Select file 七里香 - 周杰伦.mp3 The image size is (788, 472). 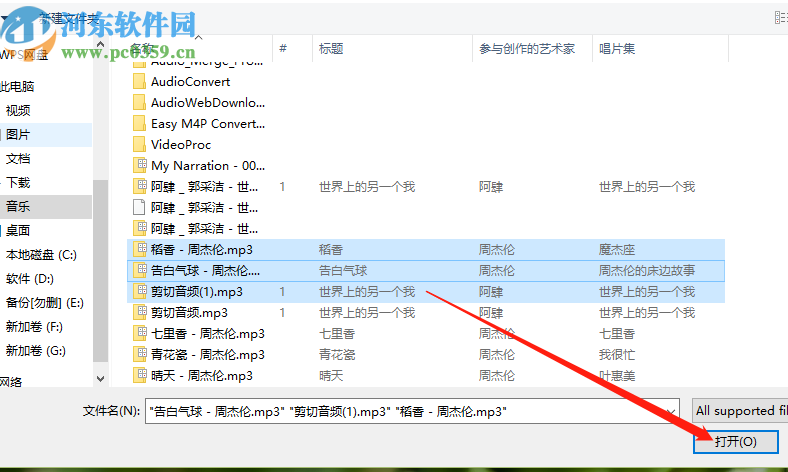pyautogui.click(x=208, y=333)
